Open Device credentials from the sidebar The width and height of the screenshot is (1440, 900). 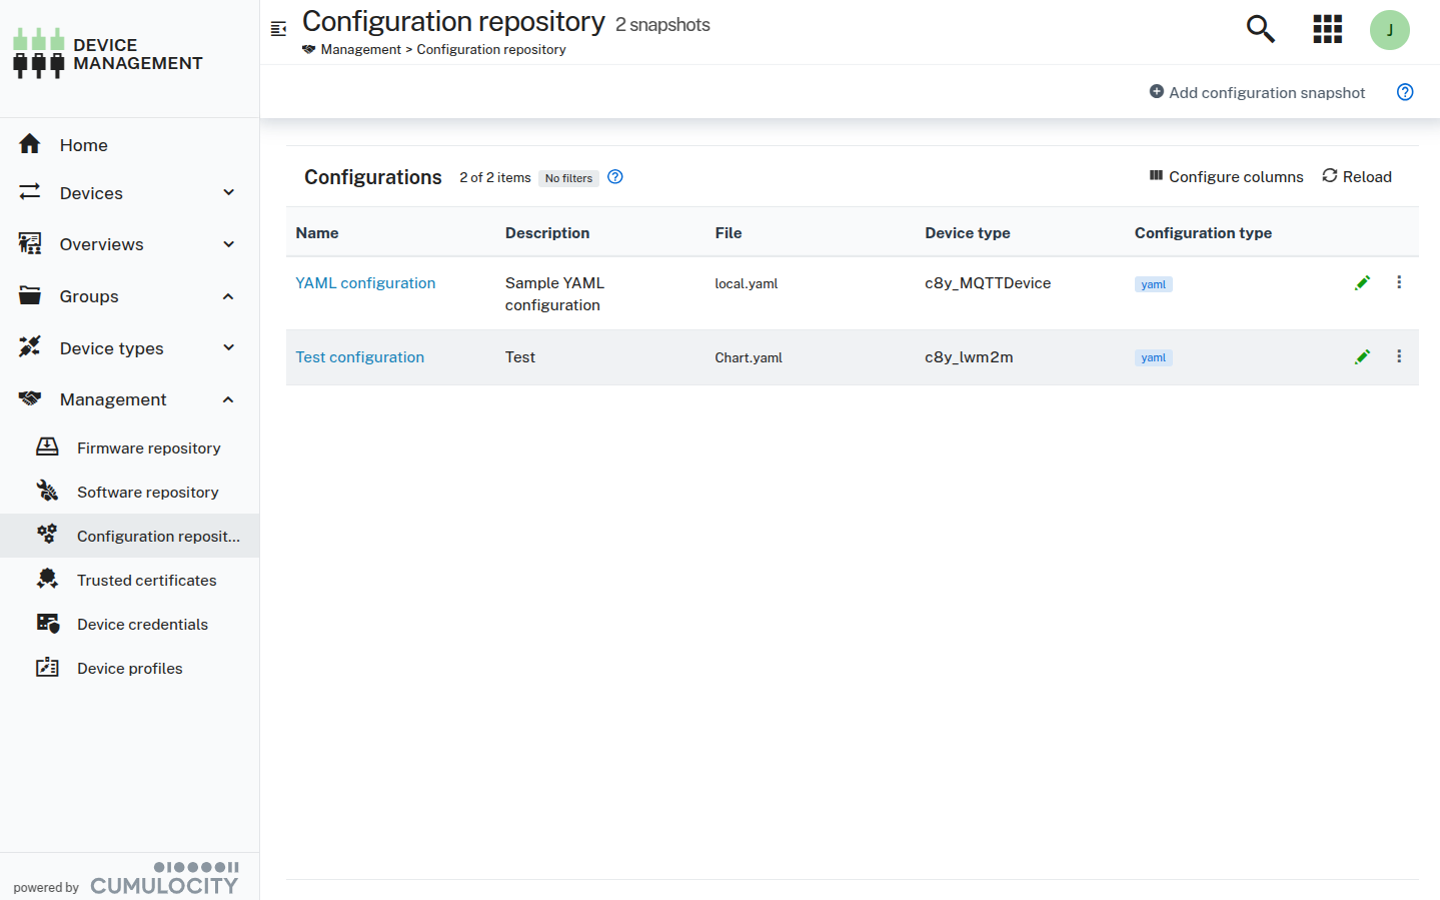click(x=144, y=624)
